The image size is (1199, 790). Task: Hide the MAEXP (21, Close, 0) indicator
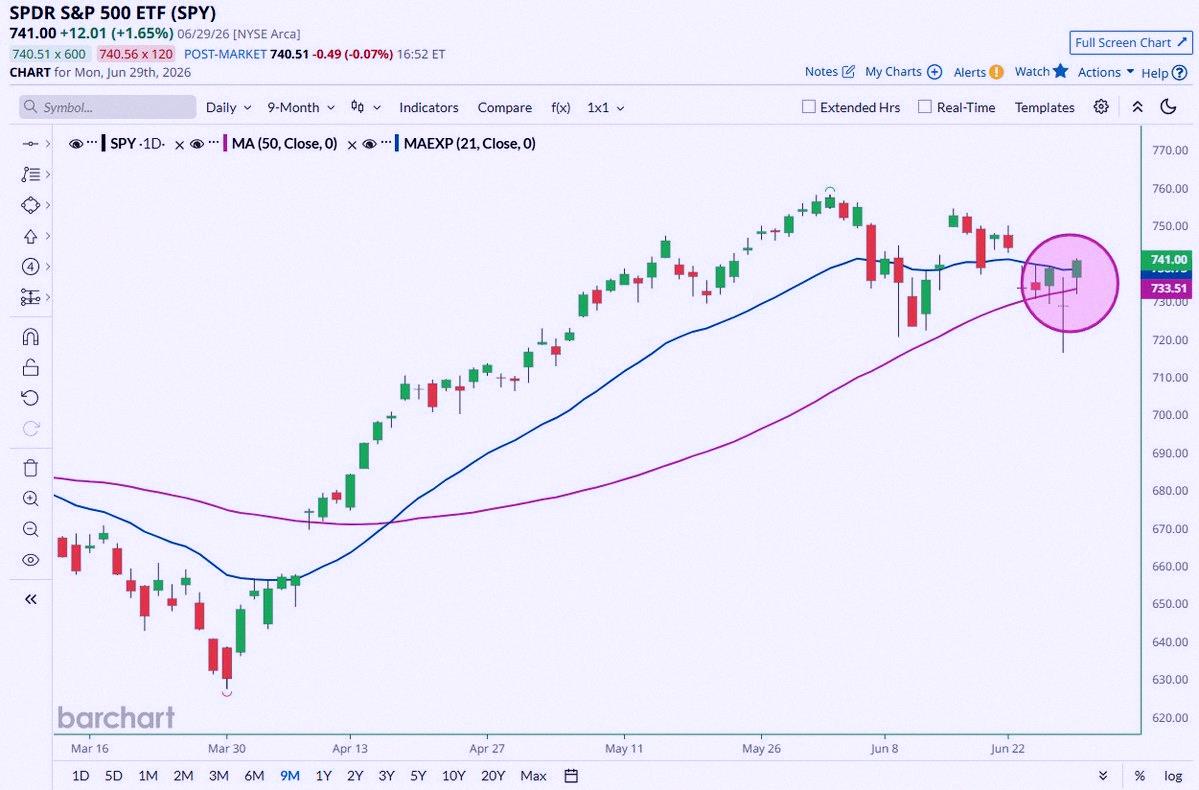pos(369,144)
